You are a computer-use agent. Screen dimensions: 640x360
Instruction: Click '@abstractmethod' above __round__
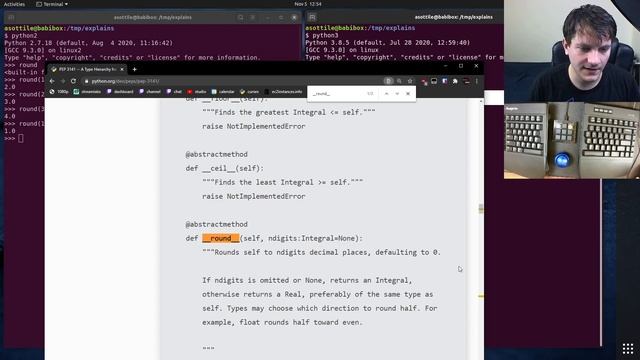tap(216, 224)
